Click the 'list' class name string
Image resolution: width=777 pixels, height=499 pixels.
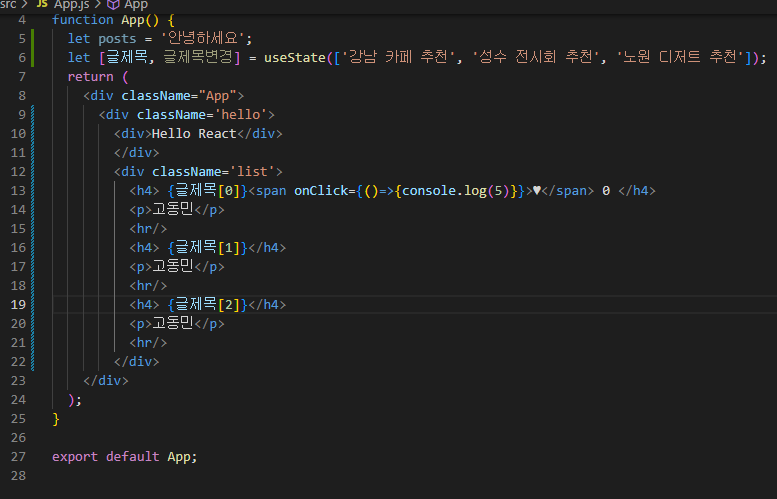click(x=252, y=171)
